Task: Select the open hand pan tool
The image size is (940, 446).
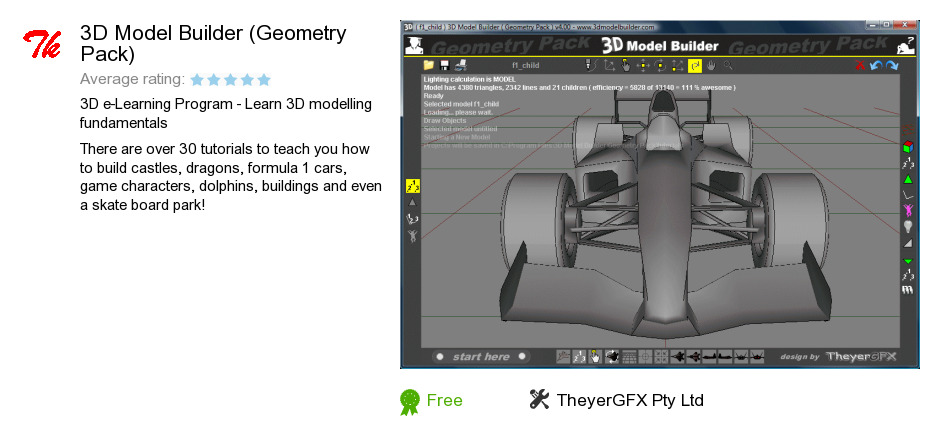Action: (711, 65)
